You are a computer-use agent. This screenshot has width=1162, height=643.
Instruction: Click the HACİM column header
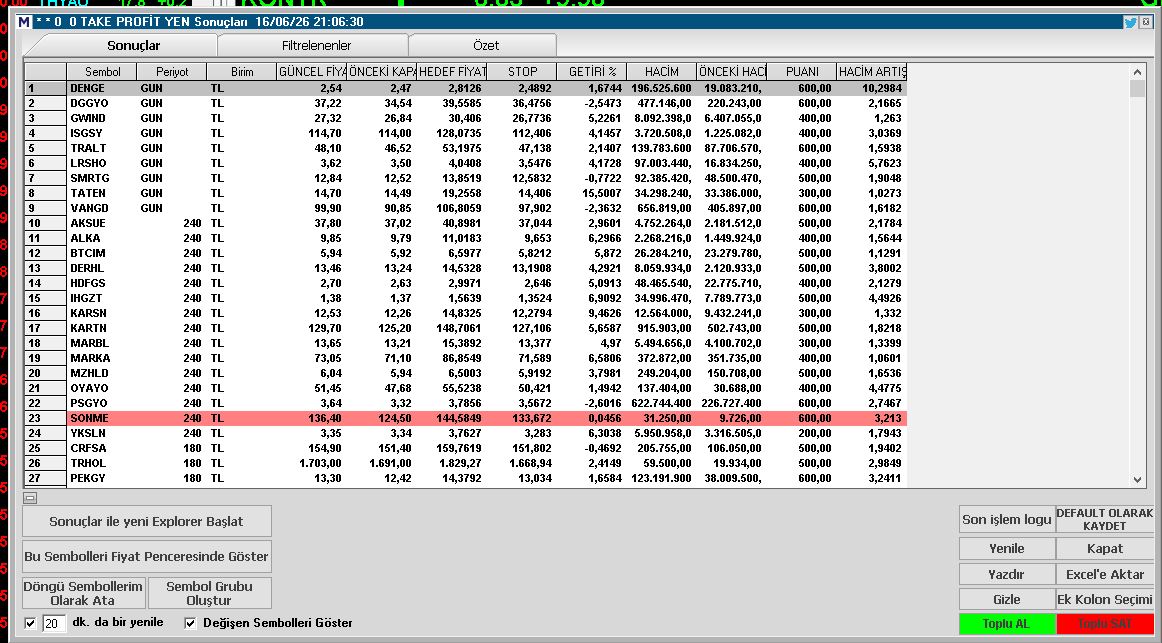point(662,72)
